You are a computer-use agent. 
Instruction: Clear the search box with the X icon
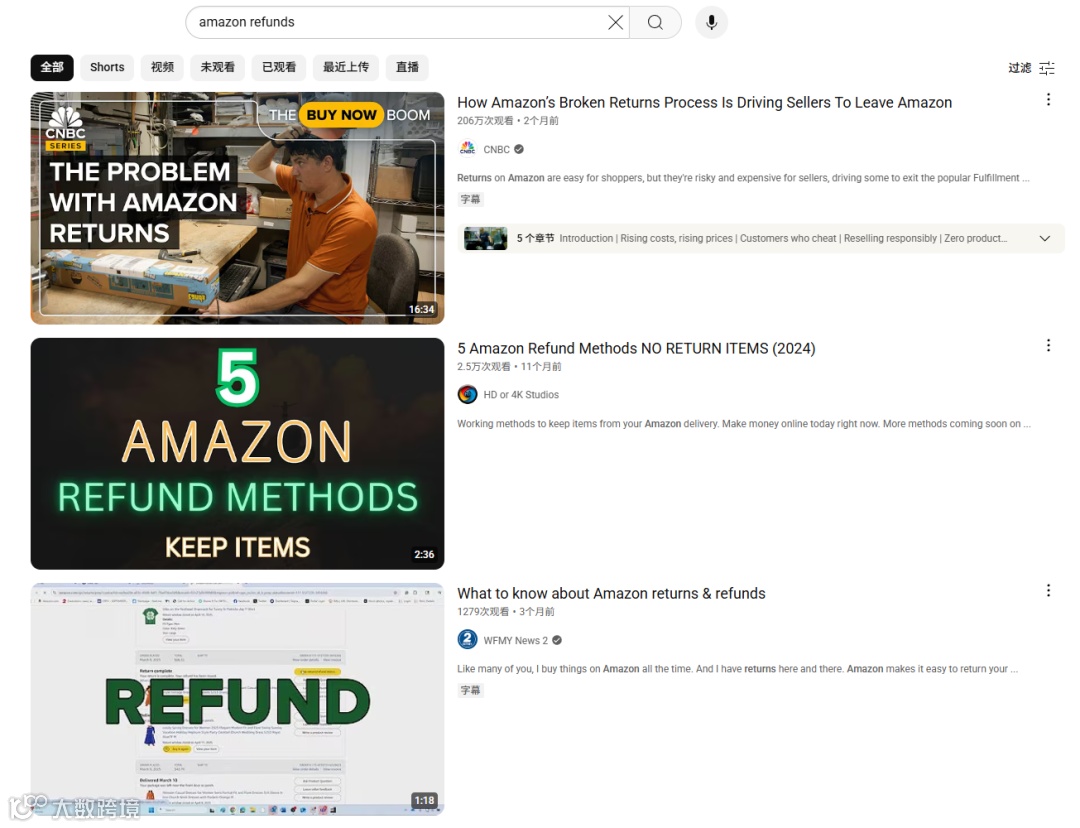(615, 22)
